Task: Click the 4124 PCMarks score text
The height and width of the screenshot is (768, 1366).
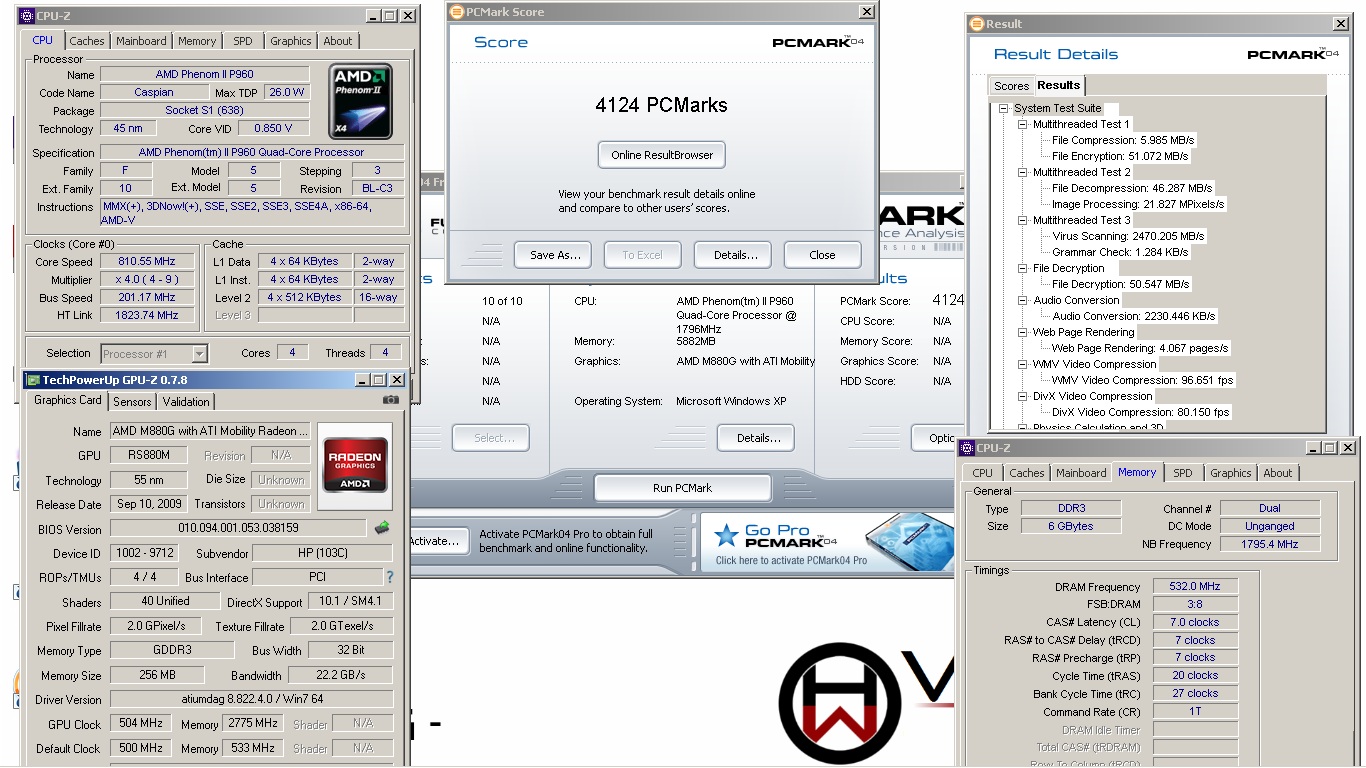Action: (x=661, y=105)
